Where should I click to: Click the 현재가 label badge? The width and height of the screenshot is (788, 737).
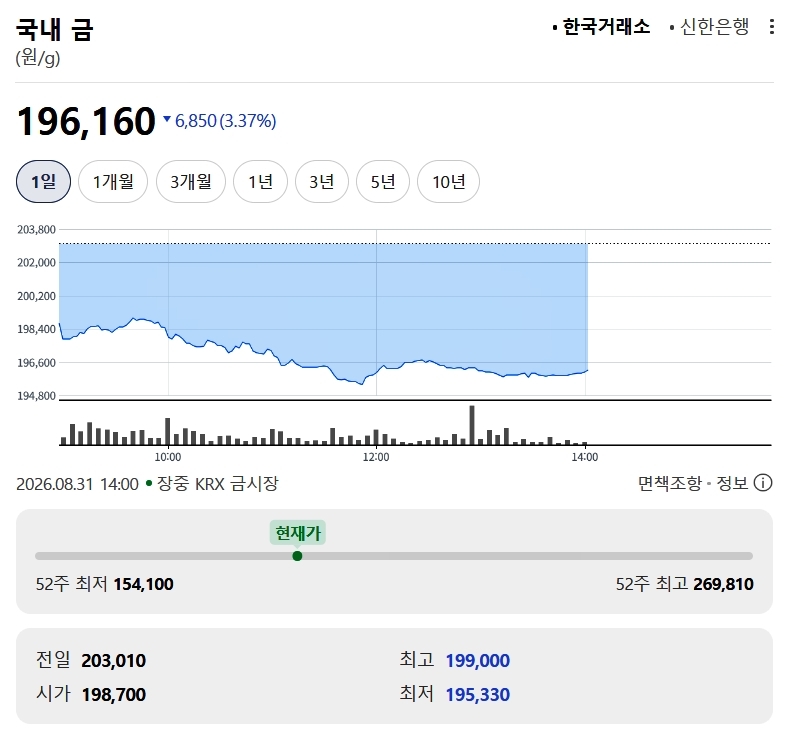point(298,533)
